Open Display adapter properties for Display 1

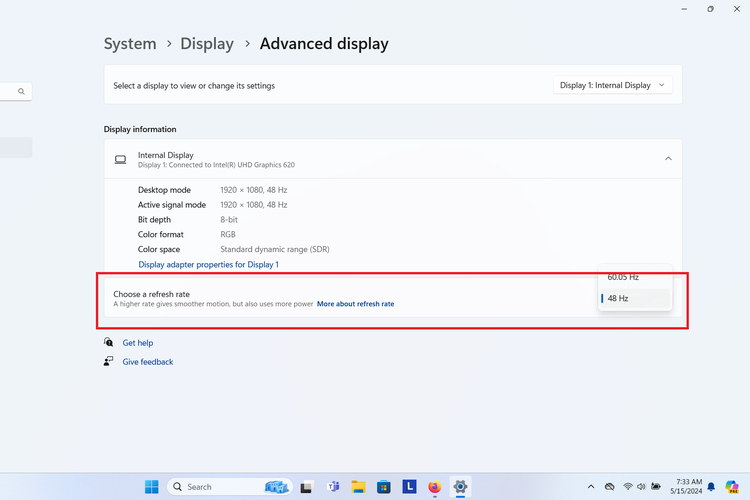[208, 265]
